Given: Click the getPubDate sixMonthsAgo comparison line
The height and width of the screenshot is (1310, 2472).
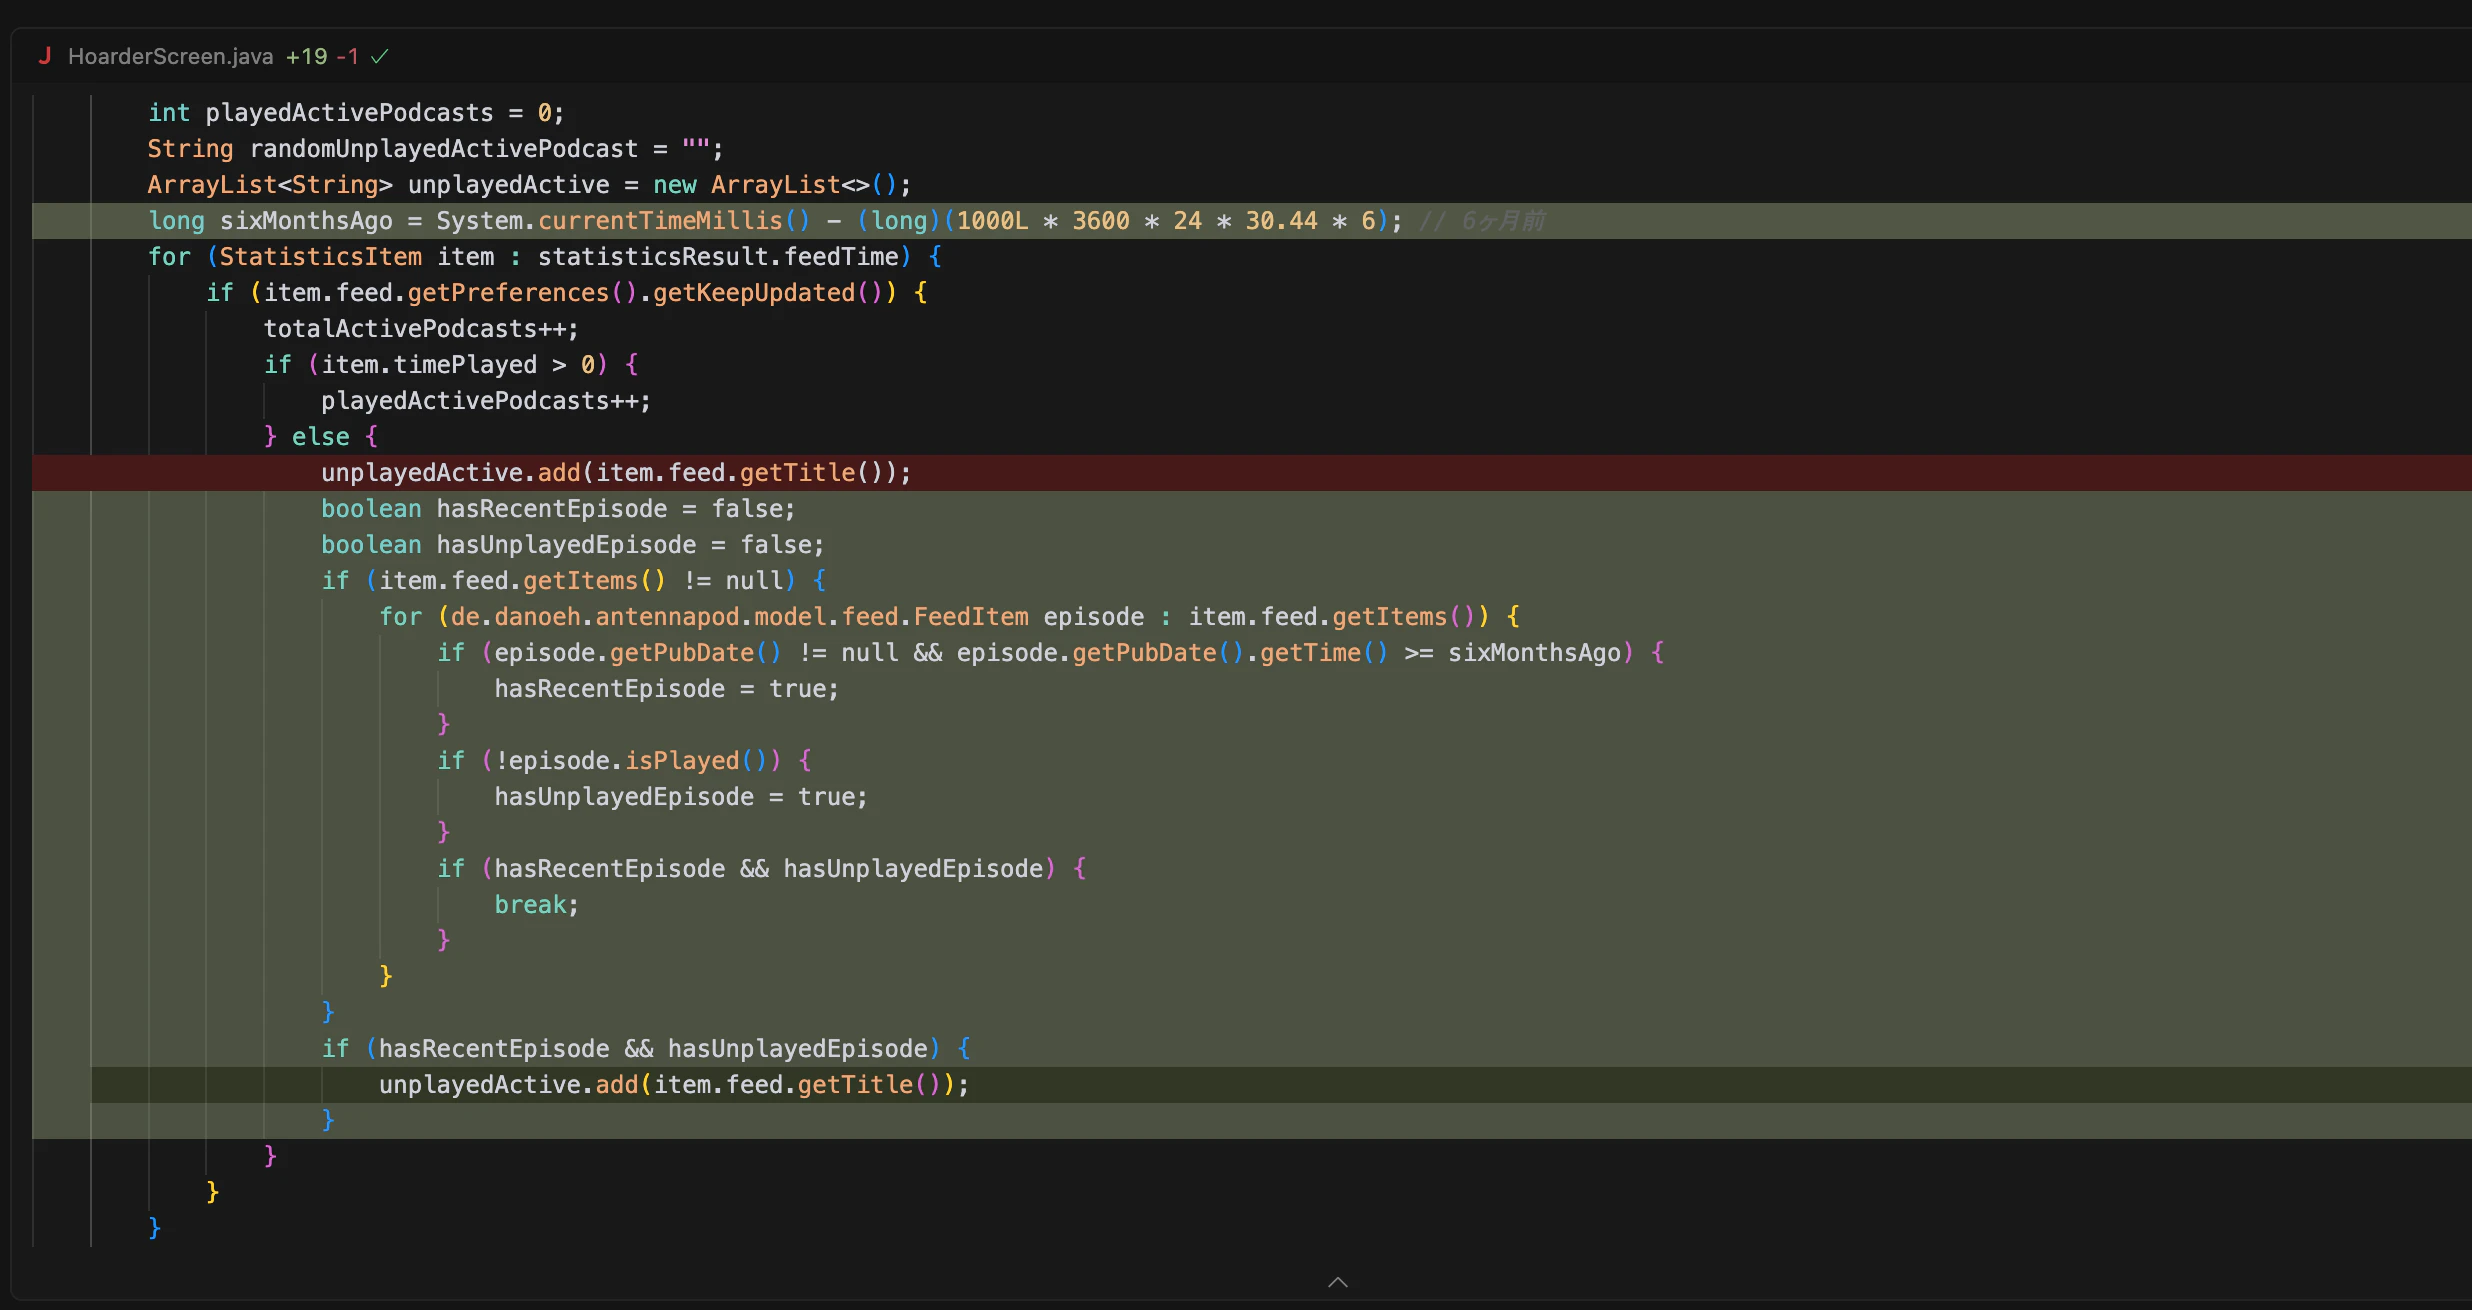Looking at the screenshot, I should [x=1051, y=652].
